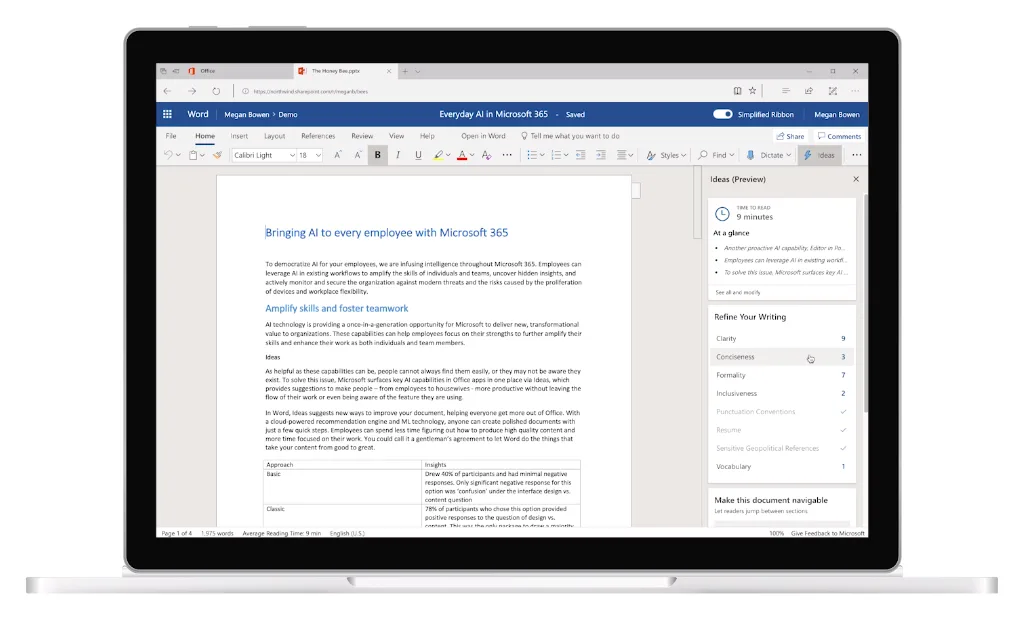Toggle bold formatting
This screenshot has height=619, width=1023.
pos(377,155)
